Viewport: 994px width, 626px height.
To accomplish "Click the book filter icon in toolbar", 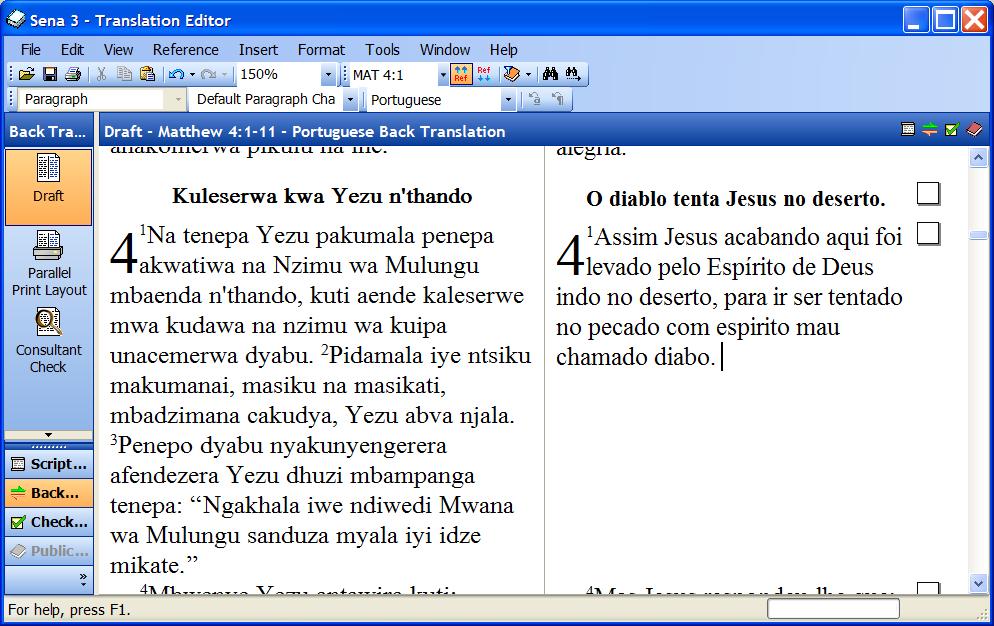I will coord(512,75).
